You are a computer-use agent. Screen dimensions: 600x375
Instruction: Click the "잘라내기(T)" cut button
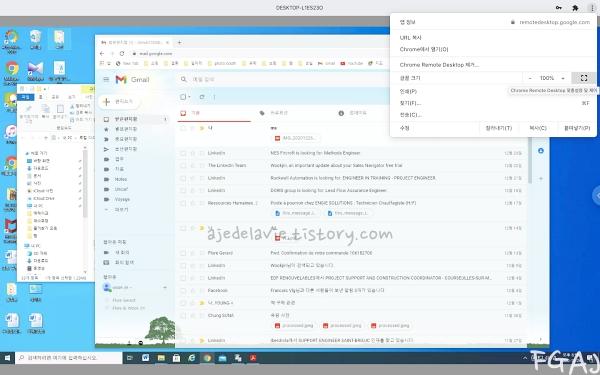tap(499, 128)
